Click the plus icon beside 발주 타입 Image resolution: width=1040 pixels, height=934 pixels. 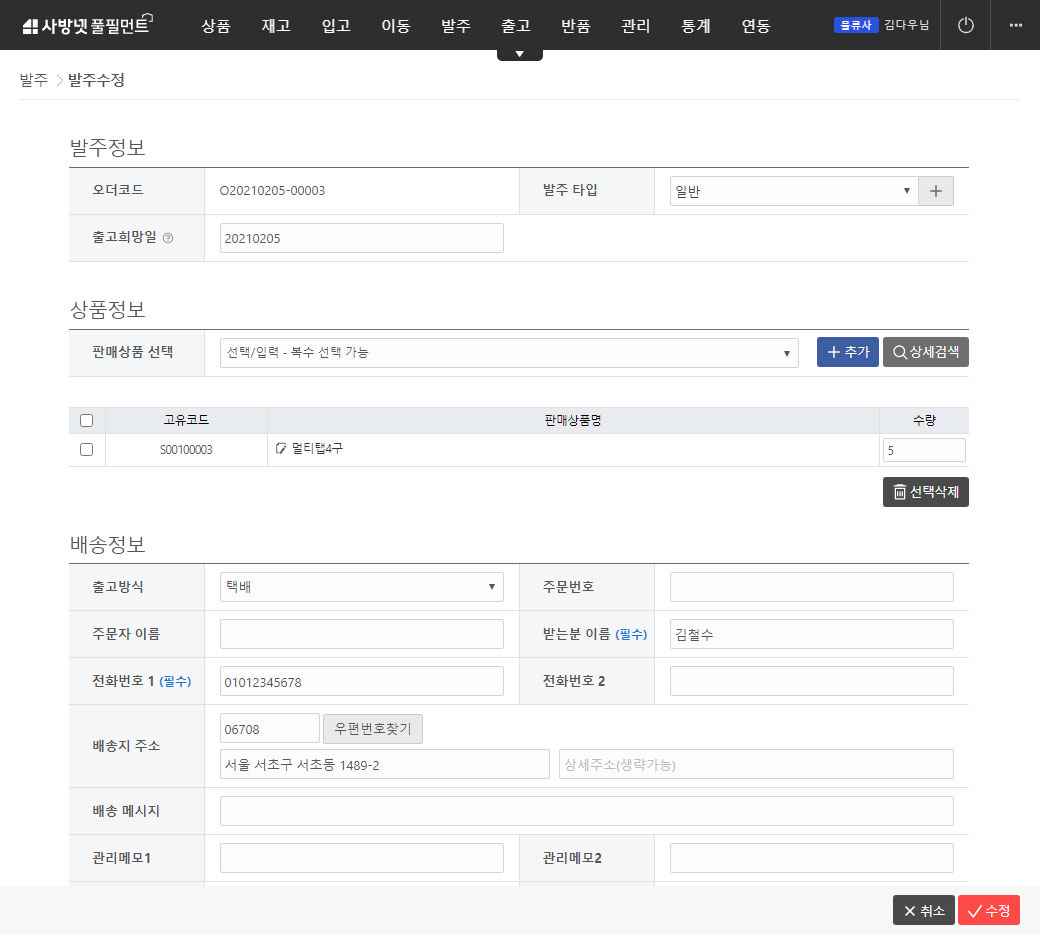(935, 191)
